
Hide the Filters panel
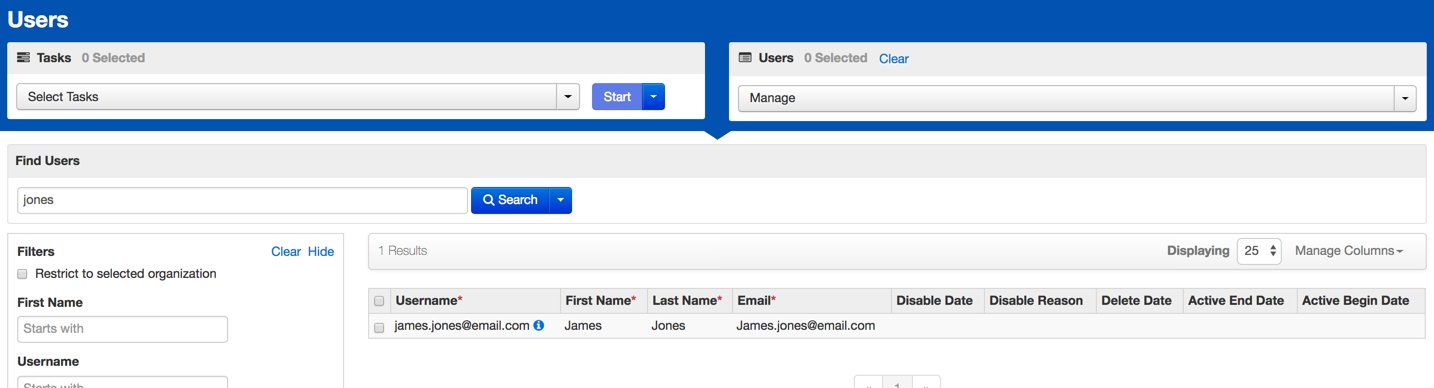(x=321, y=252)
